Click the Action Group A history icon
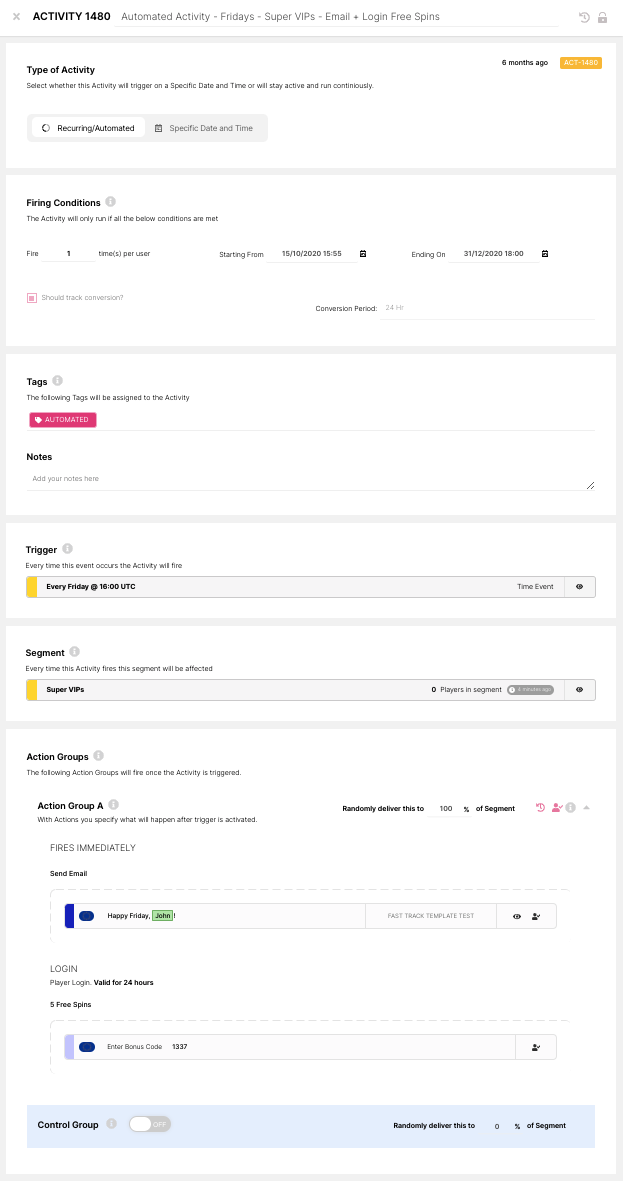623x1181 pixels. pyautogui.click(x=541, y=808)
